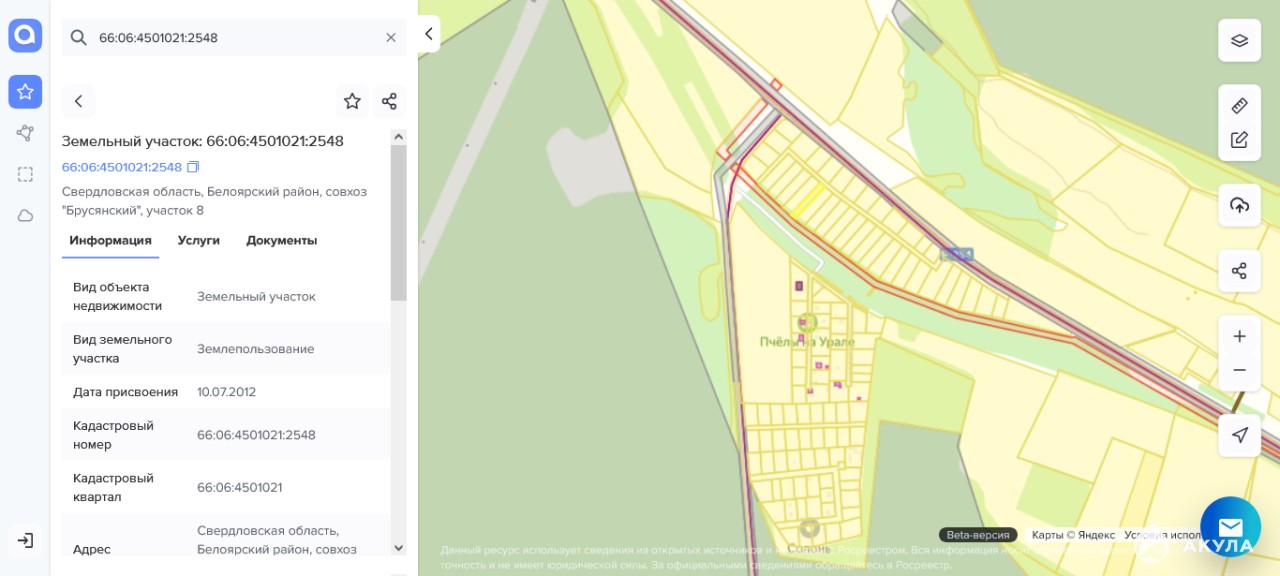Activate the edit drawing tool

(x=1239, y=140)
